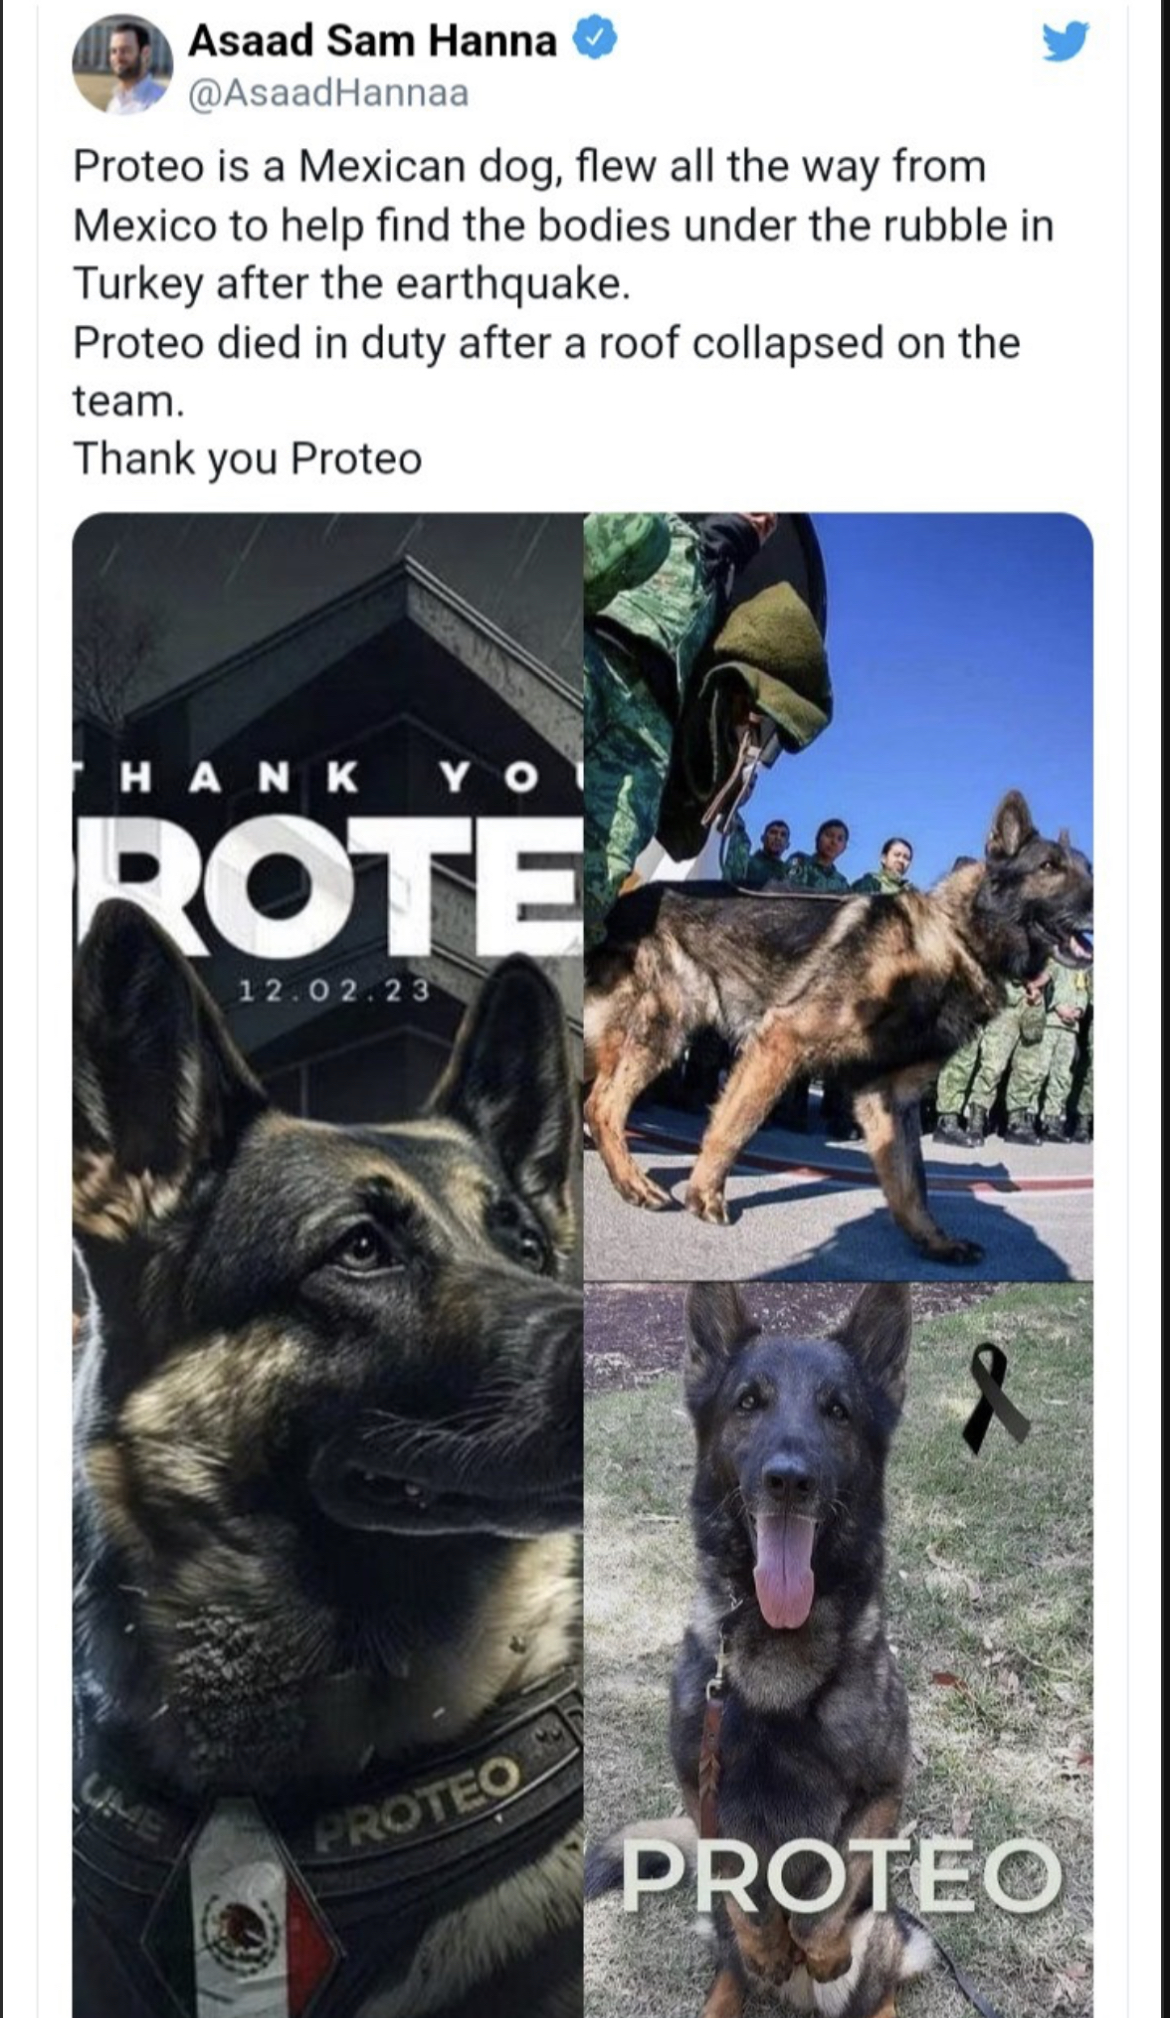The width and height of the screenshot is (1170, 2018).
Task: Click the 'Turkey after the earthquake' text line
Action: [x=352, y=284]
